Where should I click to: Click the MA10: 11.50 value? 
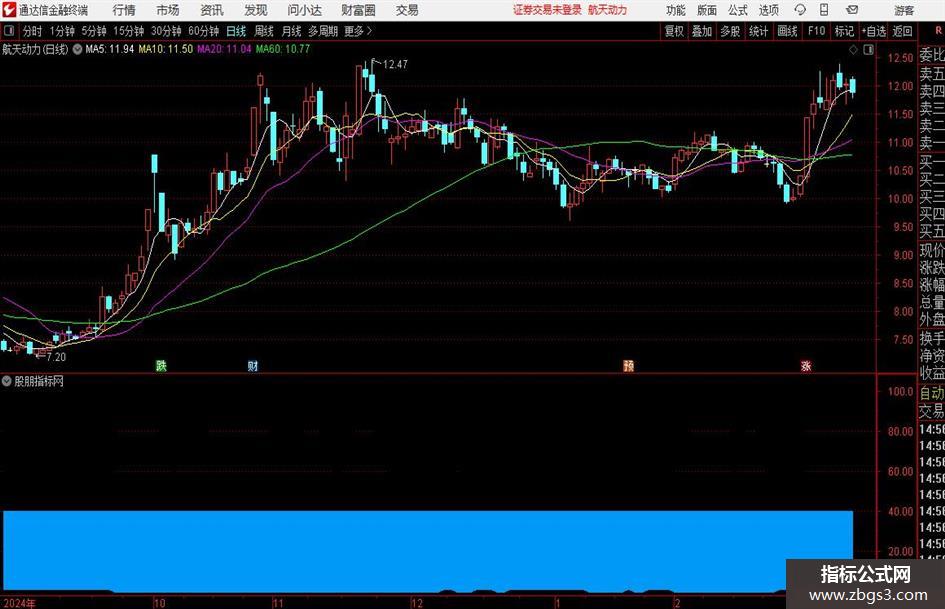(x=166, y=49)
